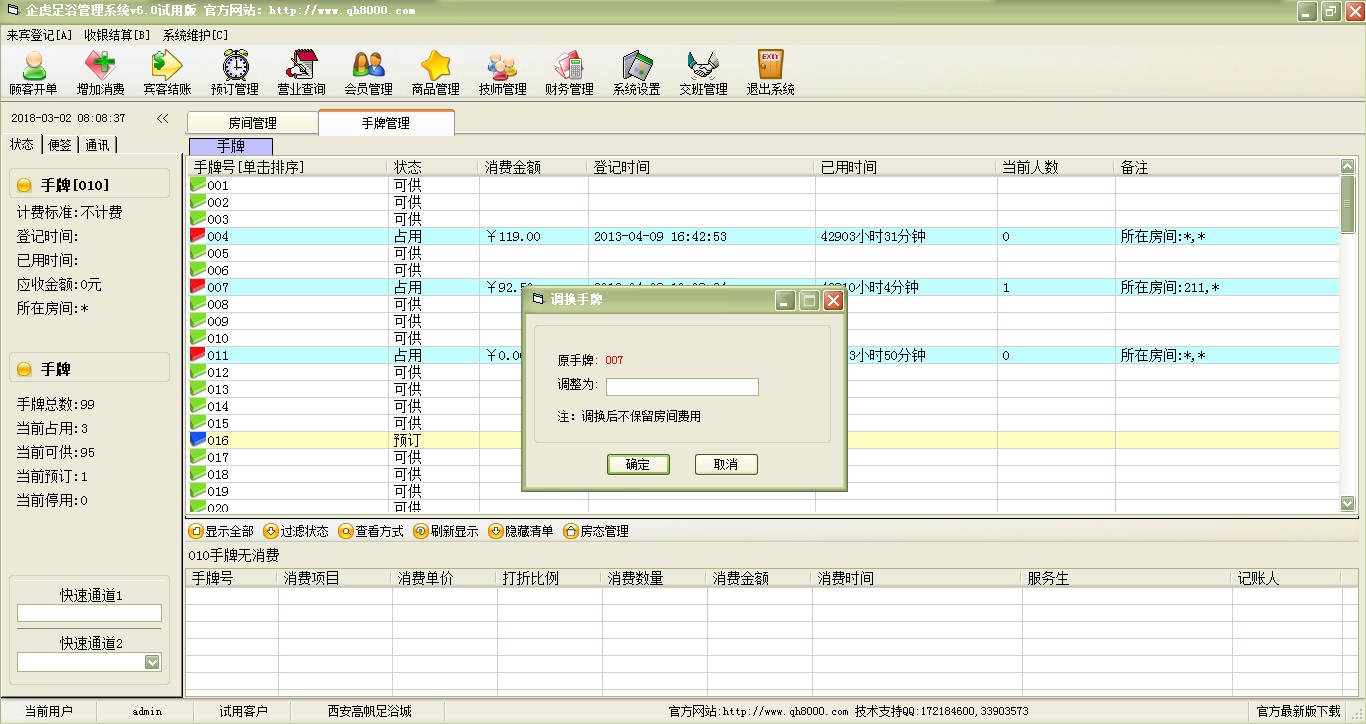Click scroll up arrow of wristband list
This screenshot has height=724, width=1366.
click(1348, 166)
